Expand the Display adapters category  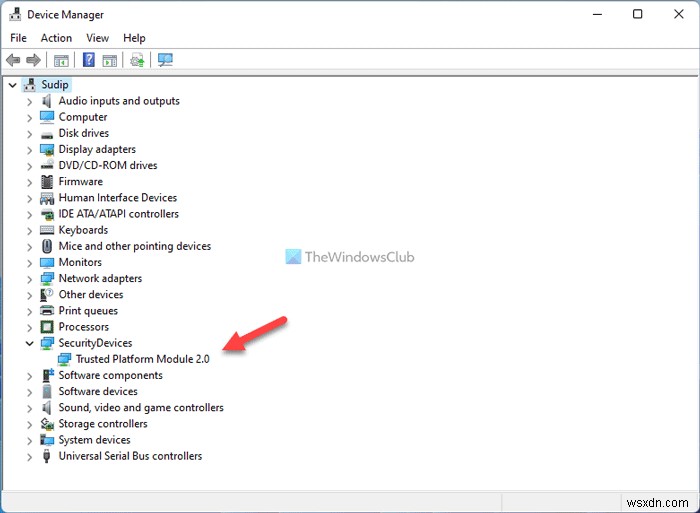click(29, 150)
